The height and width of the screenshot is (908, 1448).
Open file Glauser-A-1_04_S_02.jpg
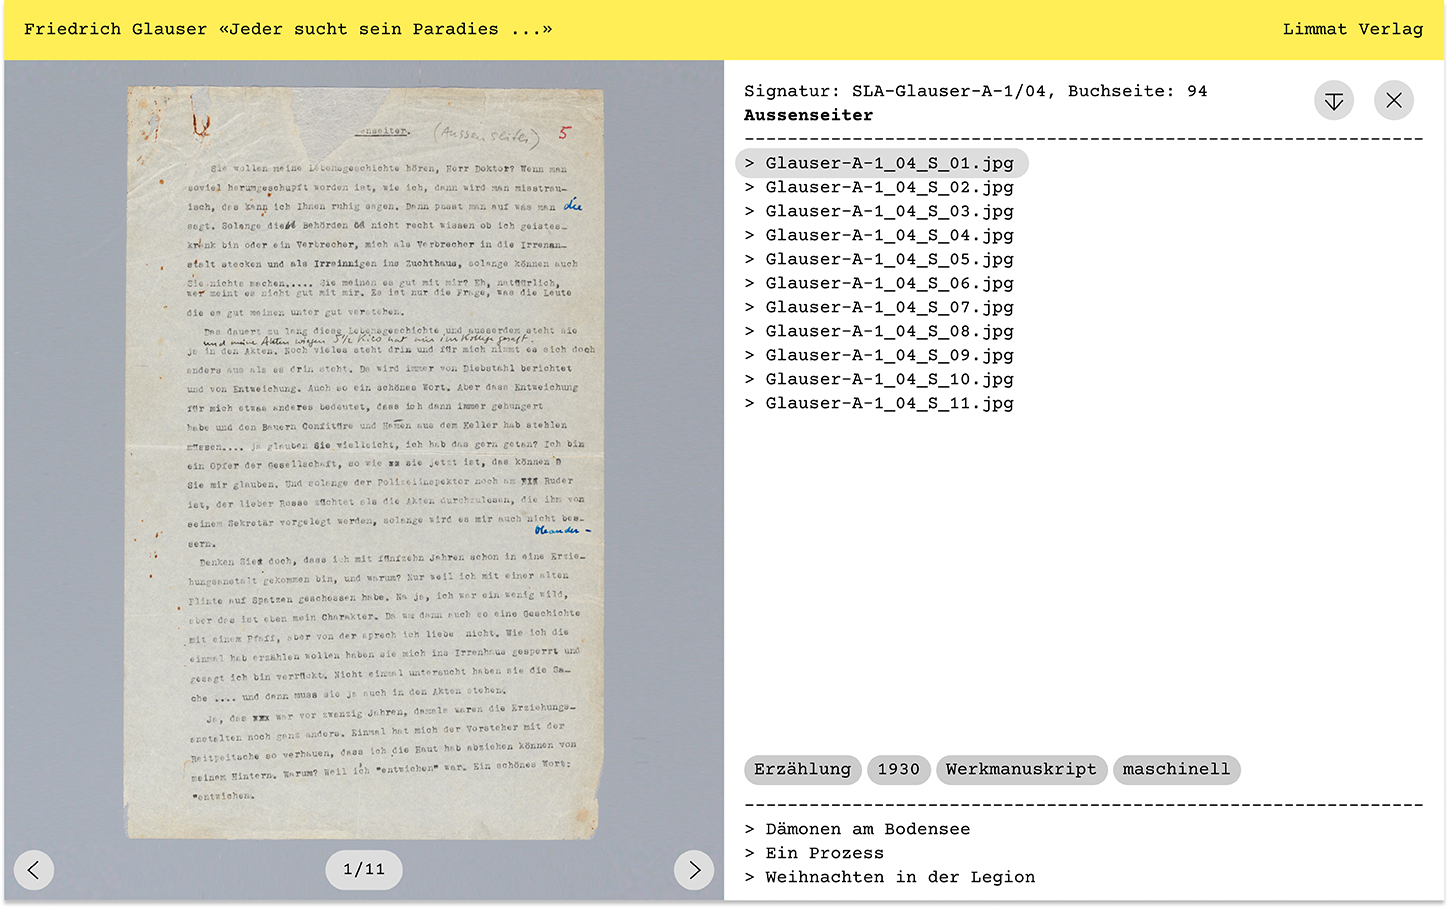(888, 187)
